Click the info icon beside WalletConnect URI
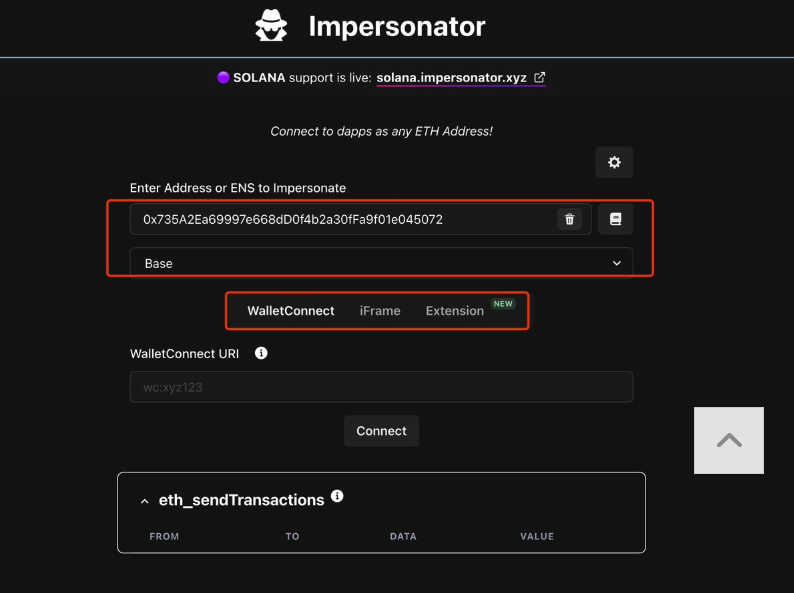794x593 pixels. (261, 353)
